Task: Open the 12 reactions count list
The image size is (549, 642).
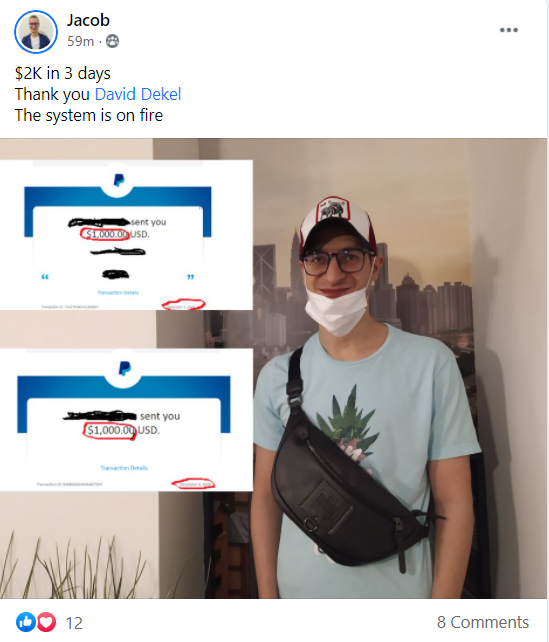Action: click(x=74, y=623)
